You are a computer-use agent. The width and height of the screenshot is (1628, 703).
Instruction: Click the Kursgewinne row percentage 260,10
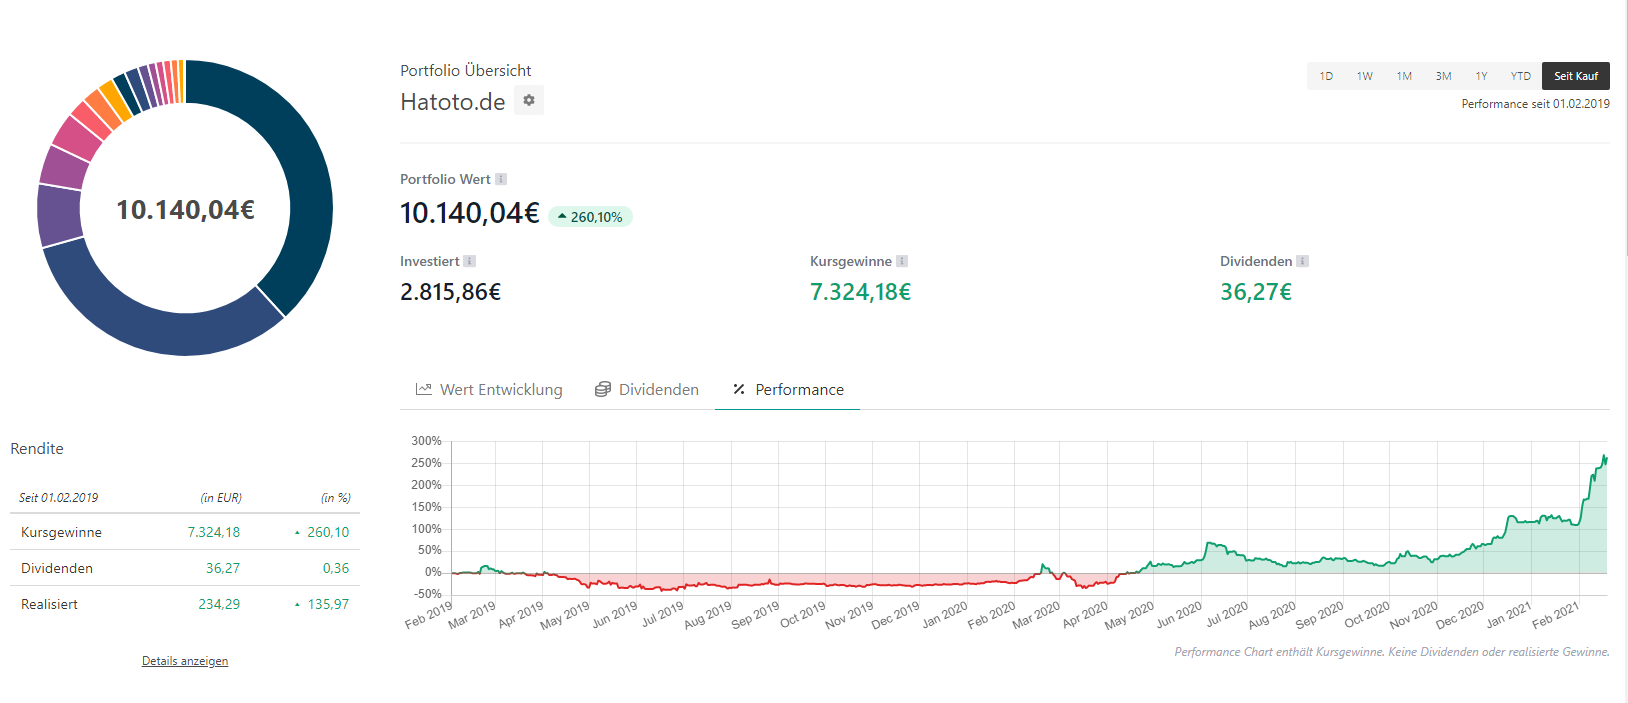[328, 532]
